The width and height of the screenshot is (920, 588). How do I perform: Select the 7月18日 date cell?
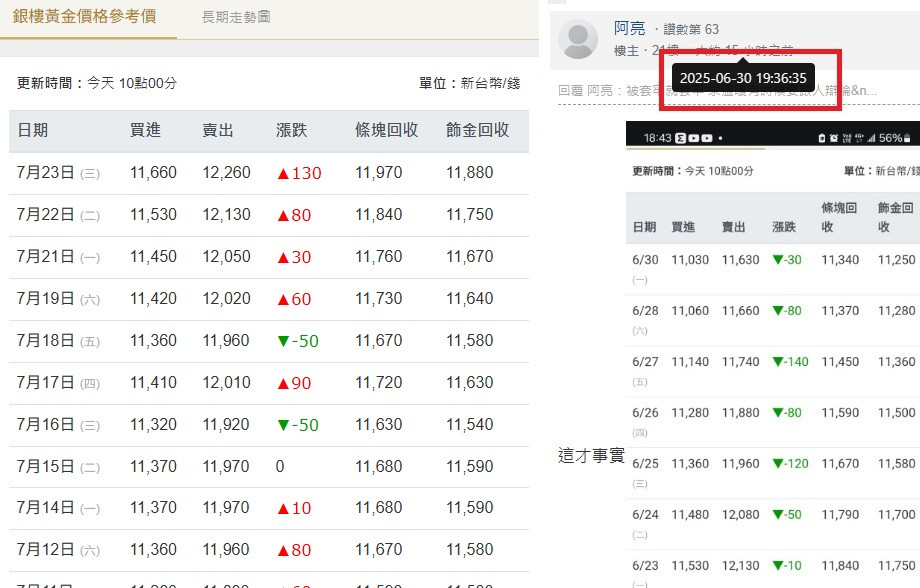[58, 341]
